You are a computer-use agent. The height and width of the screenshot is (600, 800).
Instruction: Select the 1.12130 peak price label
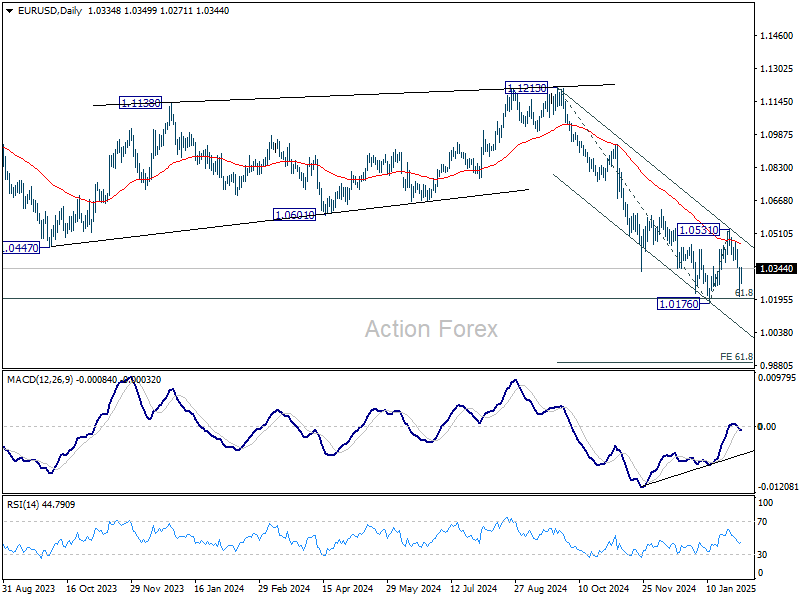(x=526, y=88)
